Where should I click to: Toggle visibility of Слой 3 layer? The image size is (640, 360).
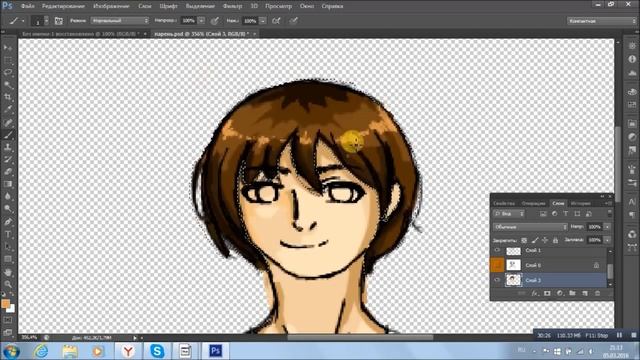click(x=497, y=280)
